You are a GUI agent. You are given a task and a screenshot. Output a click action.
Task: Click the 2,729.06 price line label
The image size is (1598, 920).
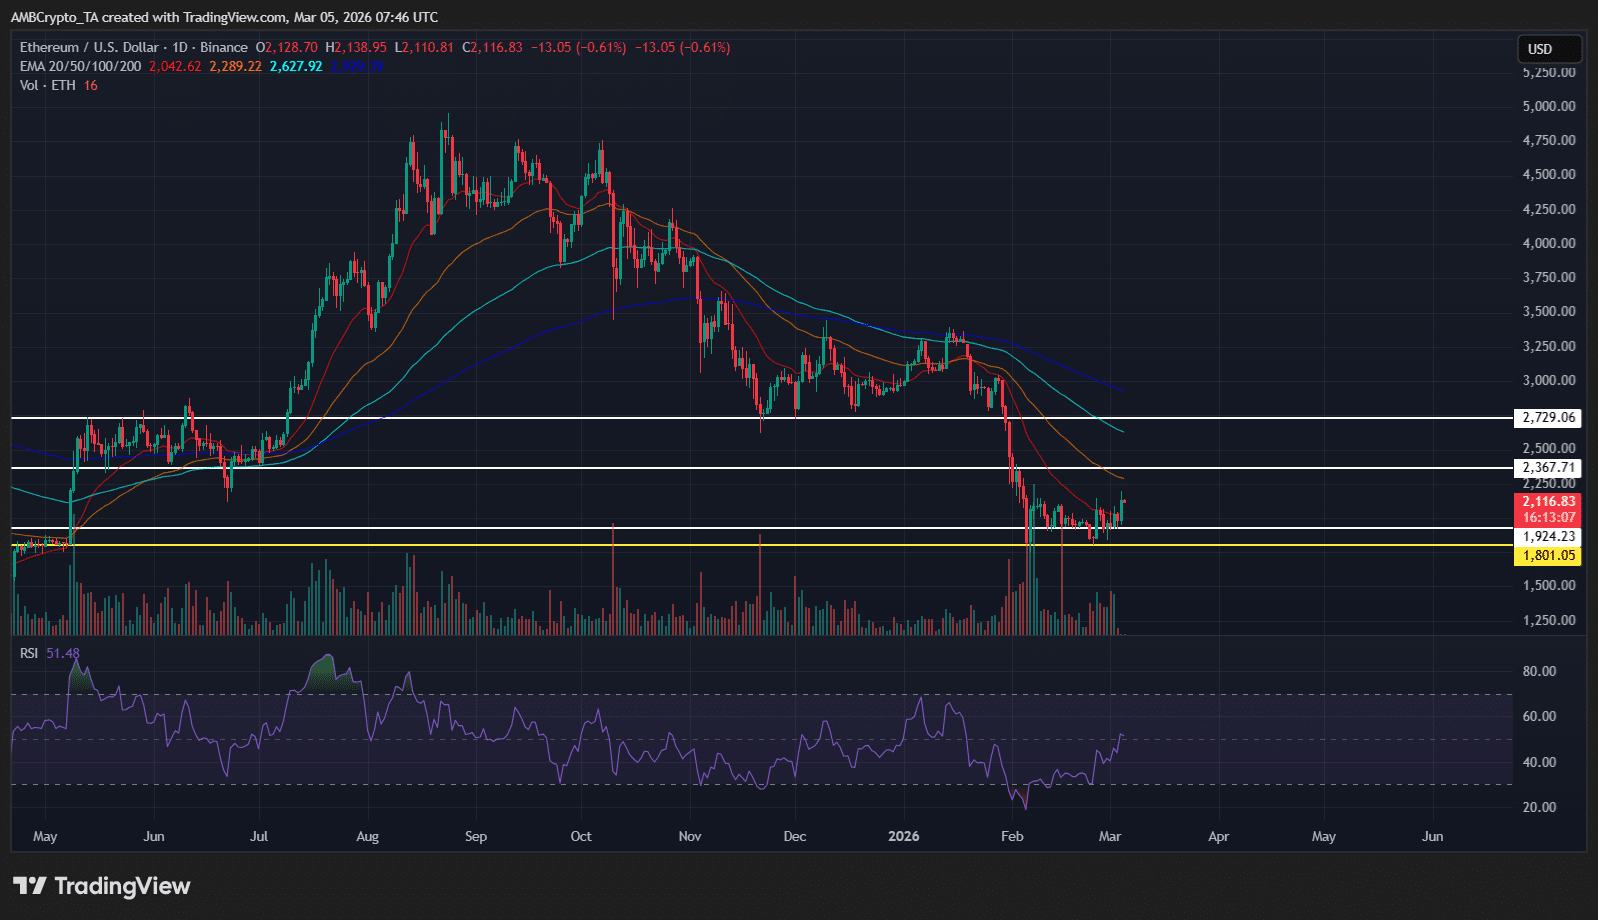tap(1548, 418)
